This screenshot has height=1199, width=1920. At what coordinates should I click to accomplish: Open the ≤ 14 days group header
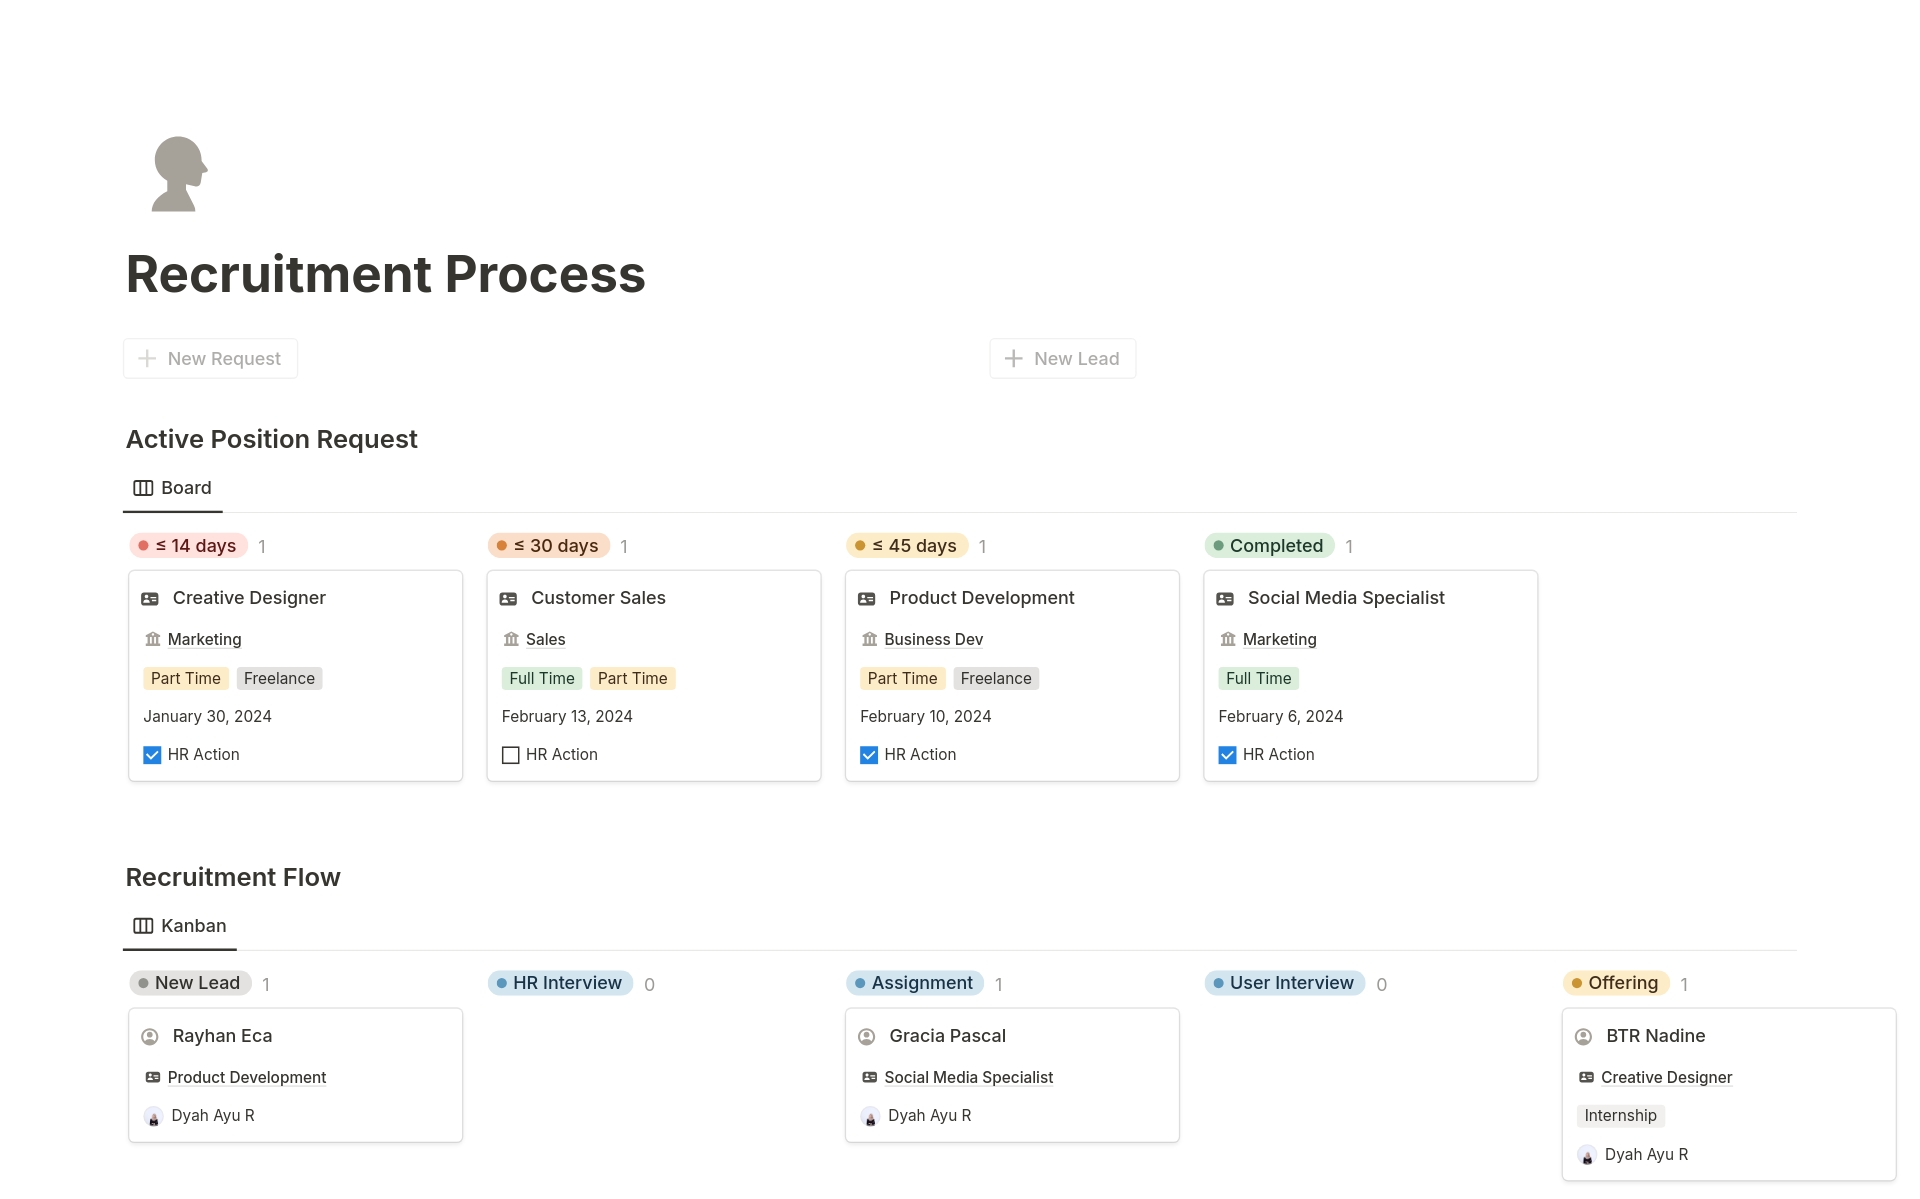(x=188, y=546)
